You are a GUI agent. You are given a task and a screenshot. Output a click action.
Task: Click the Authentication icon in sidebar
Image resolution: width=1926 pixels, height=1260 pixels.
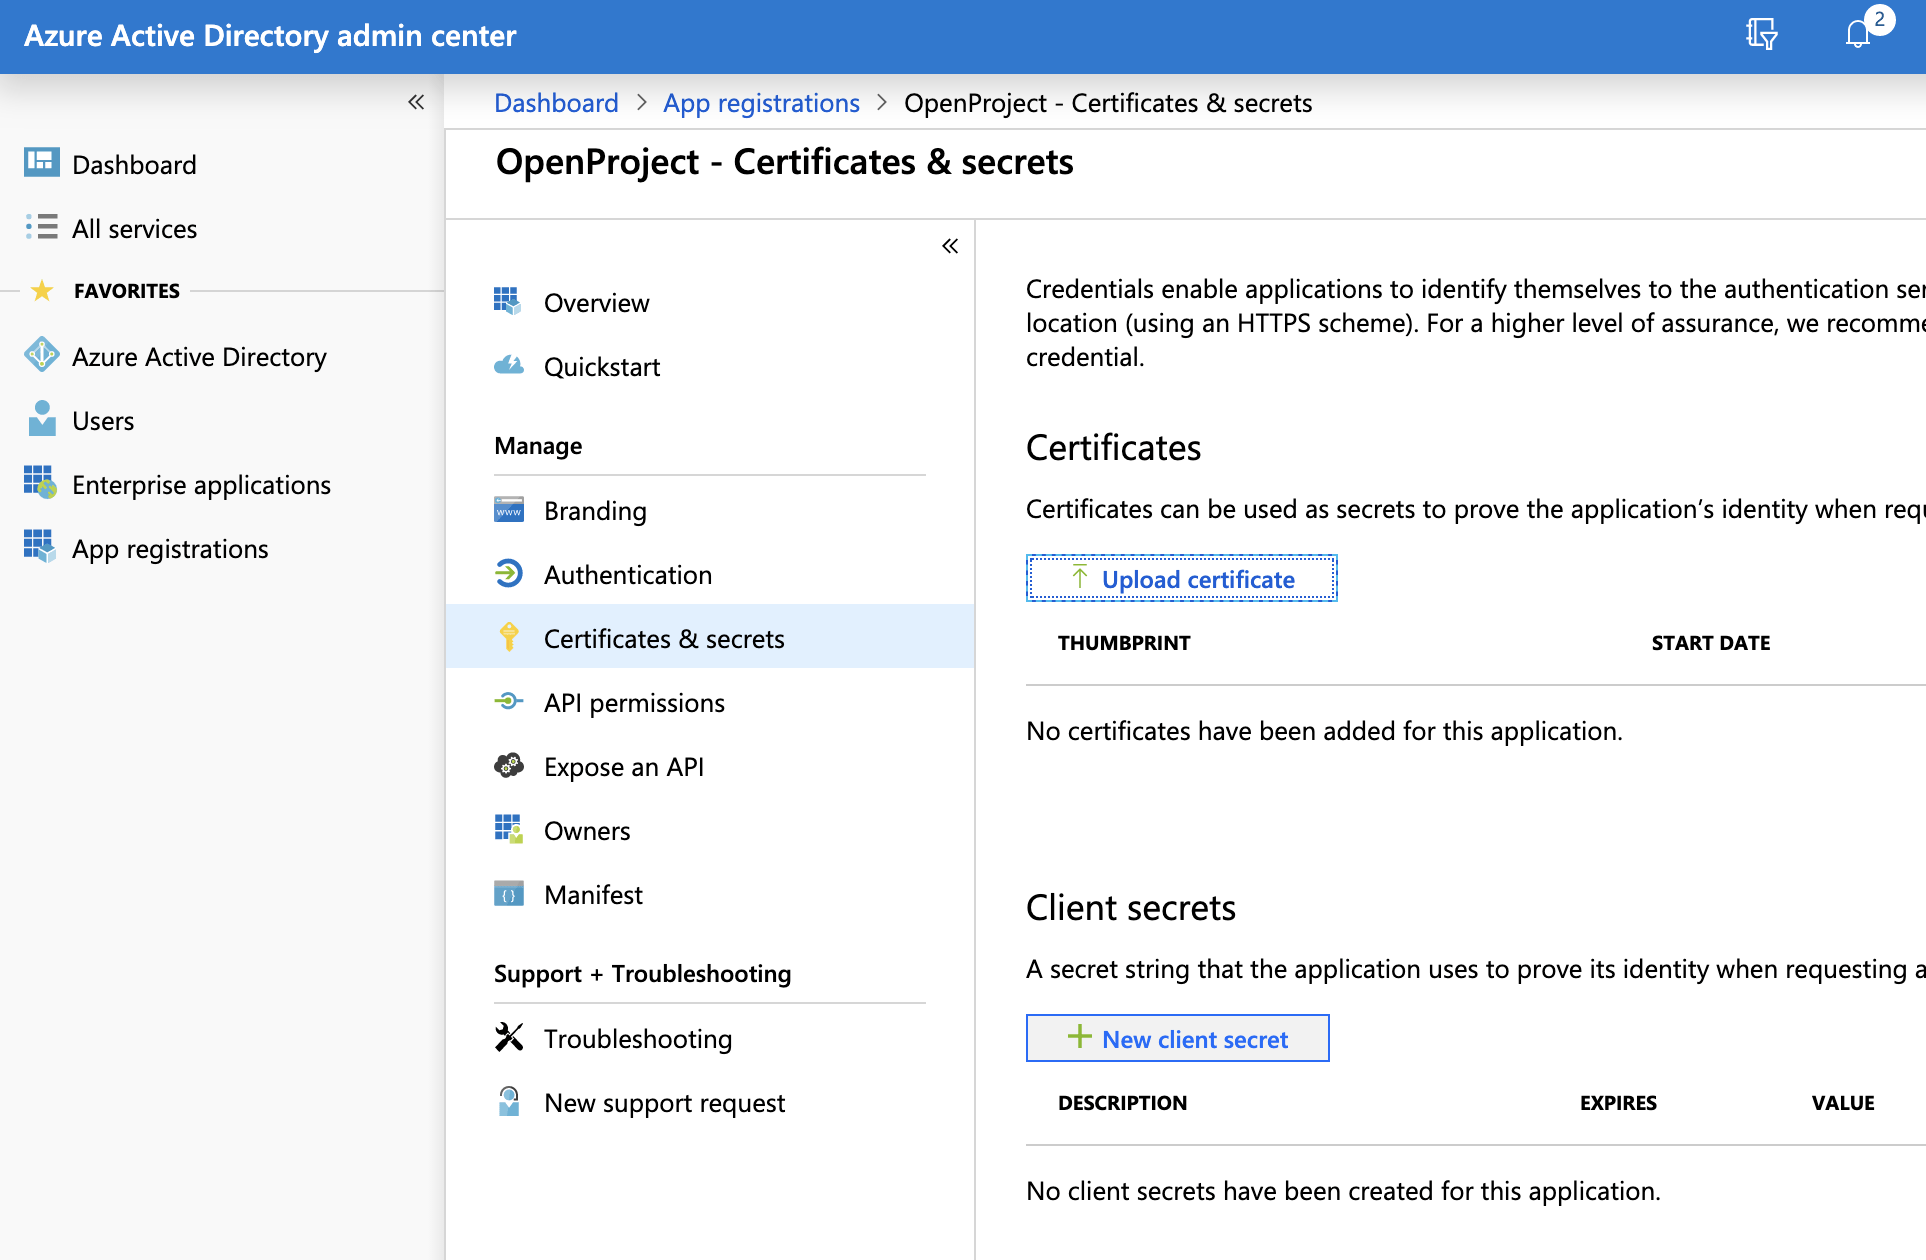pos(508,575)
